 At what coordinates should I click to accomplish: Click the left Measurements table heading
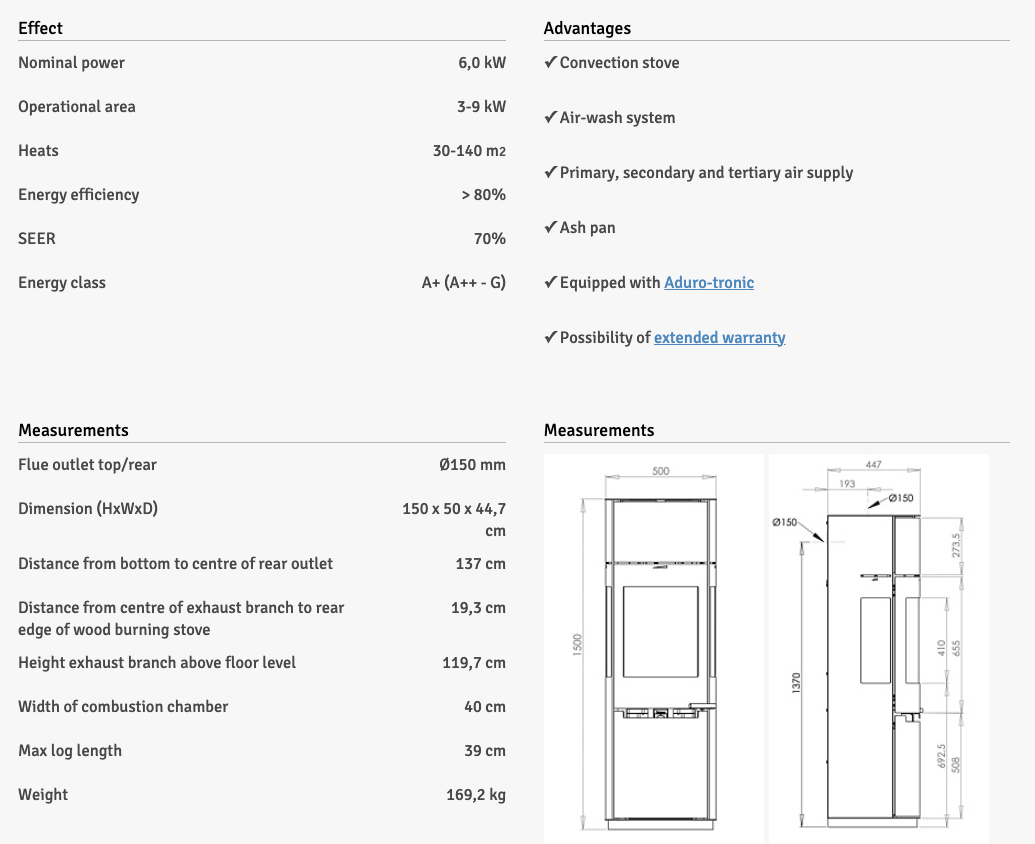(x=73, y=430)
